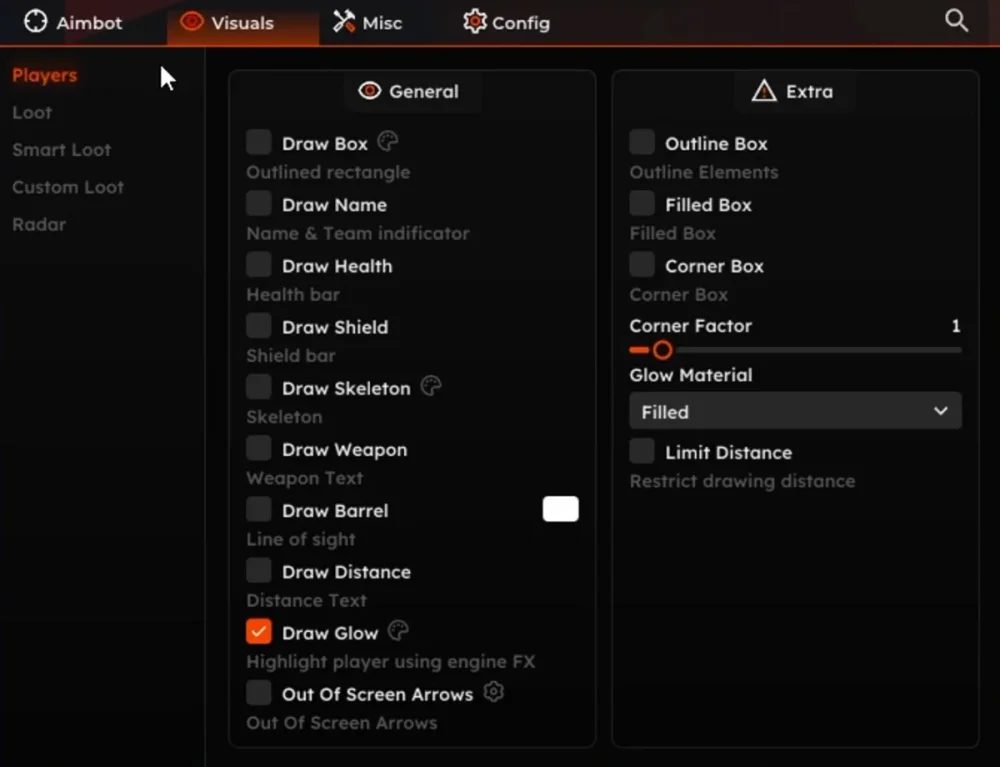This screenshot has height=767, width=1000.
Task: Click the Config gear icon
Action: click(x=475, y=21)
